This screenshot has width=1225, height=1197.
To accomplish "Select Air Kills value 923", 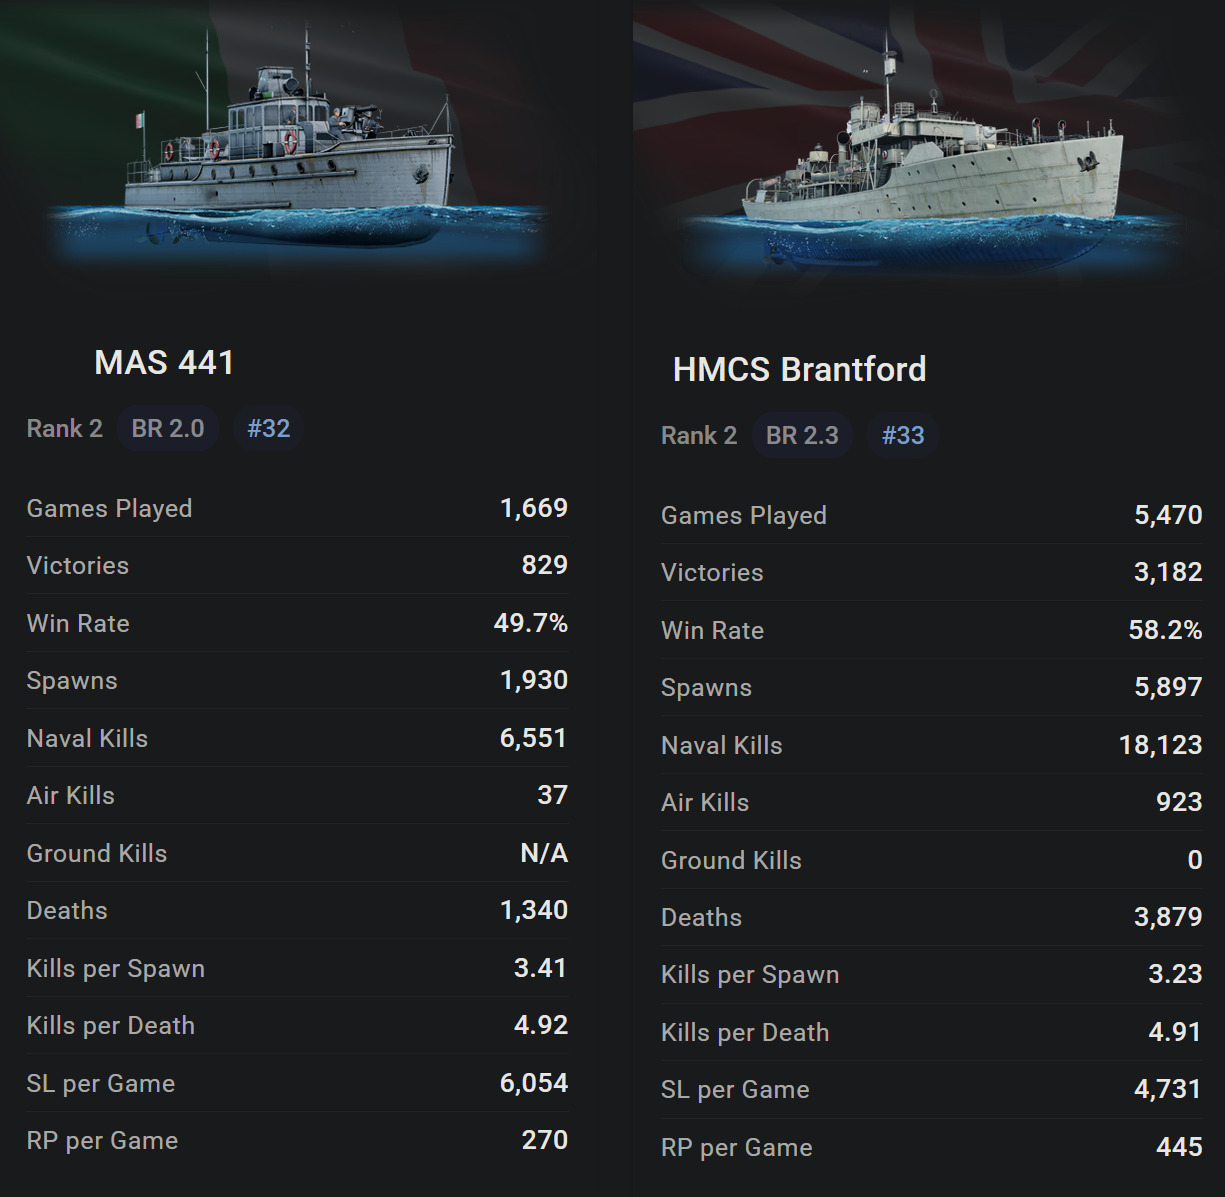I will click(1179, 802).
